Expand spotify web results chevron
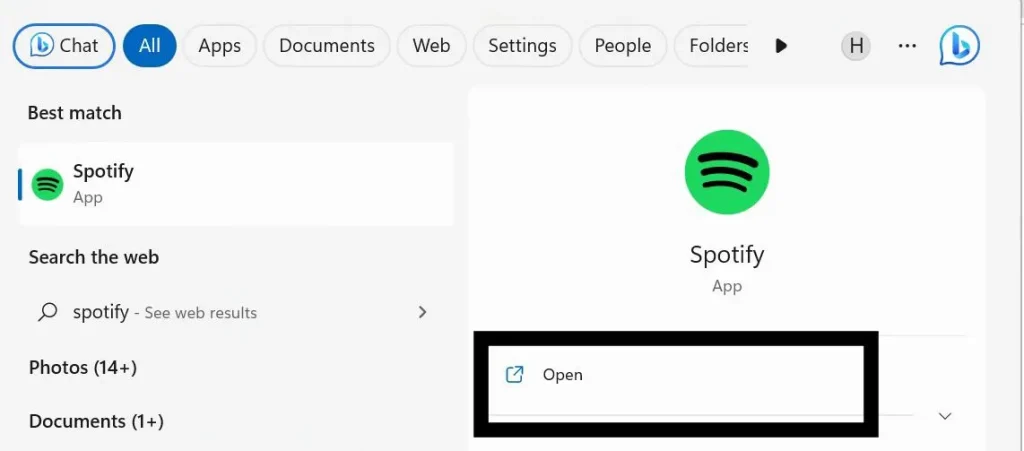The width and height of the screenshot is (1024, 451). [x=423, y=312]
